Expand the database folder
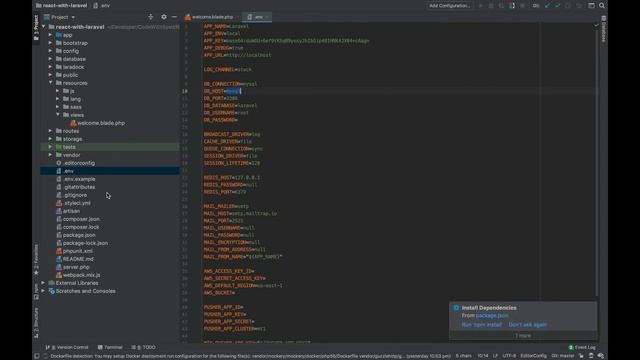640x360 pixels. coord(51,59)
